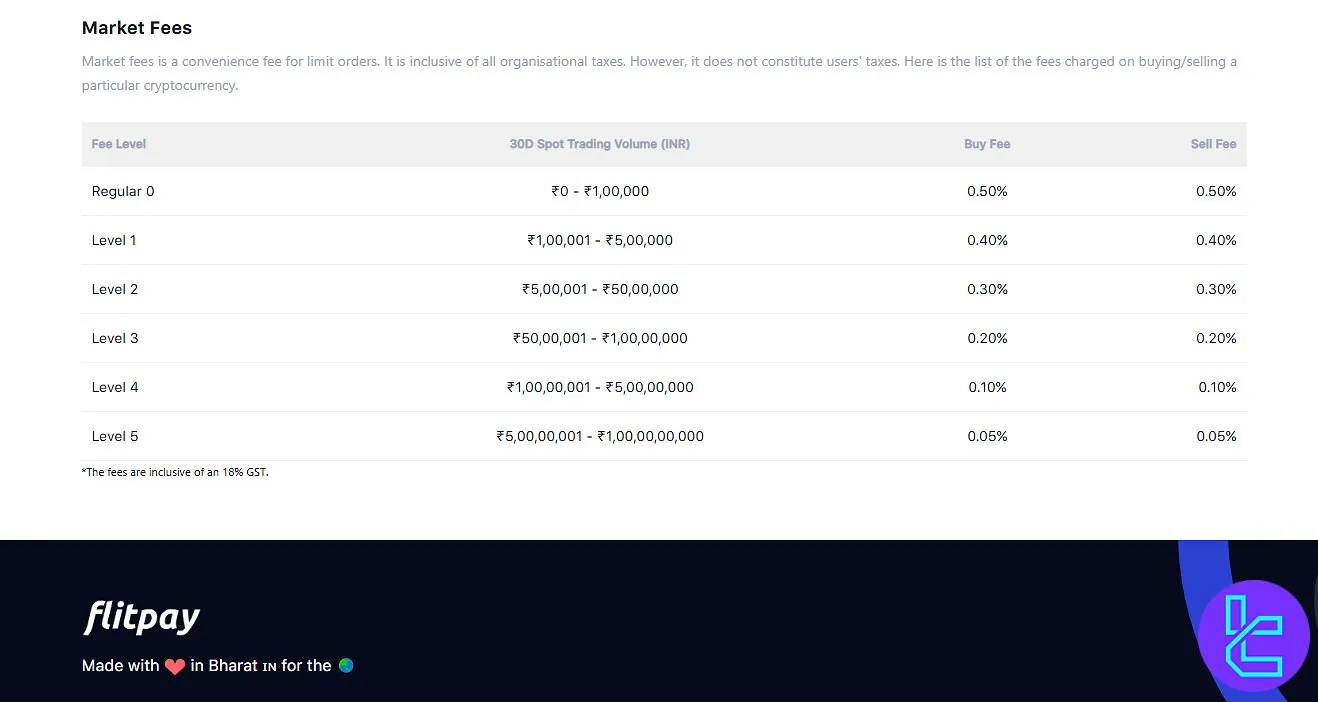Click the Buy Fee column header
Viewport: 1318px width, 702px height.
(987, 144)
